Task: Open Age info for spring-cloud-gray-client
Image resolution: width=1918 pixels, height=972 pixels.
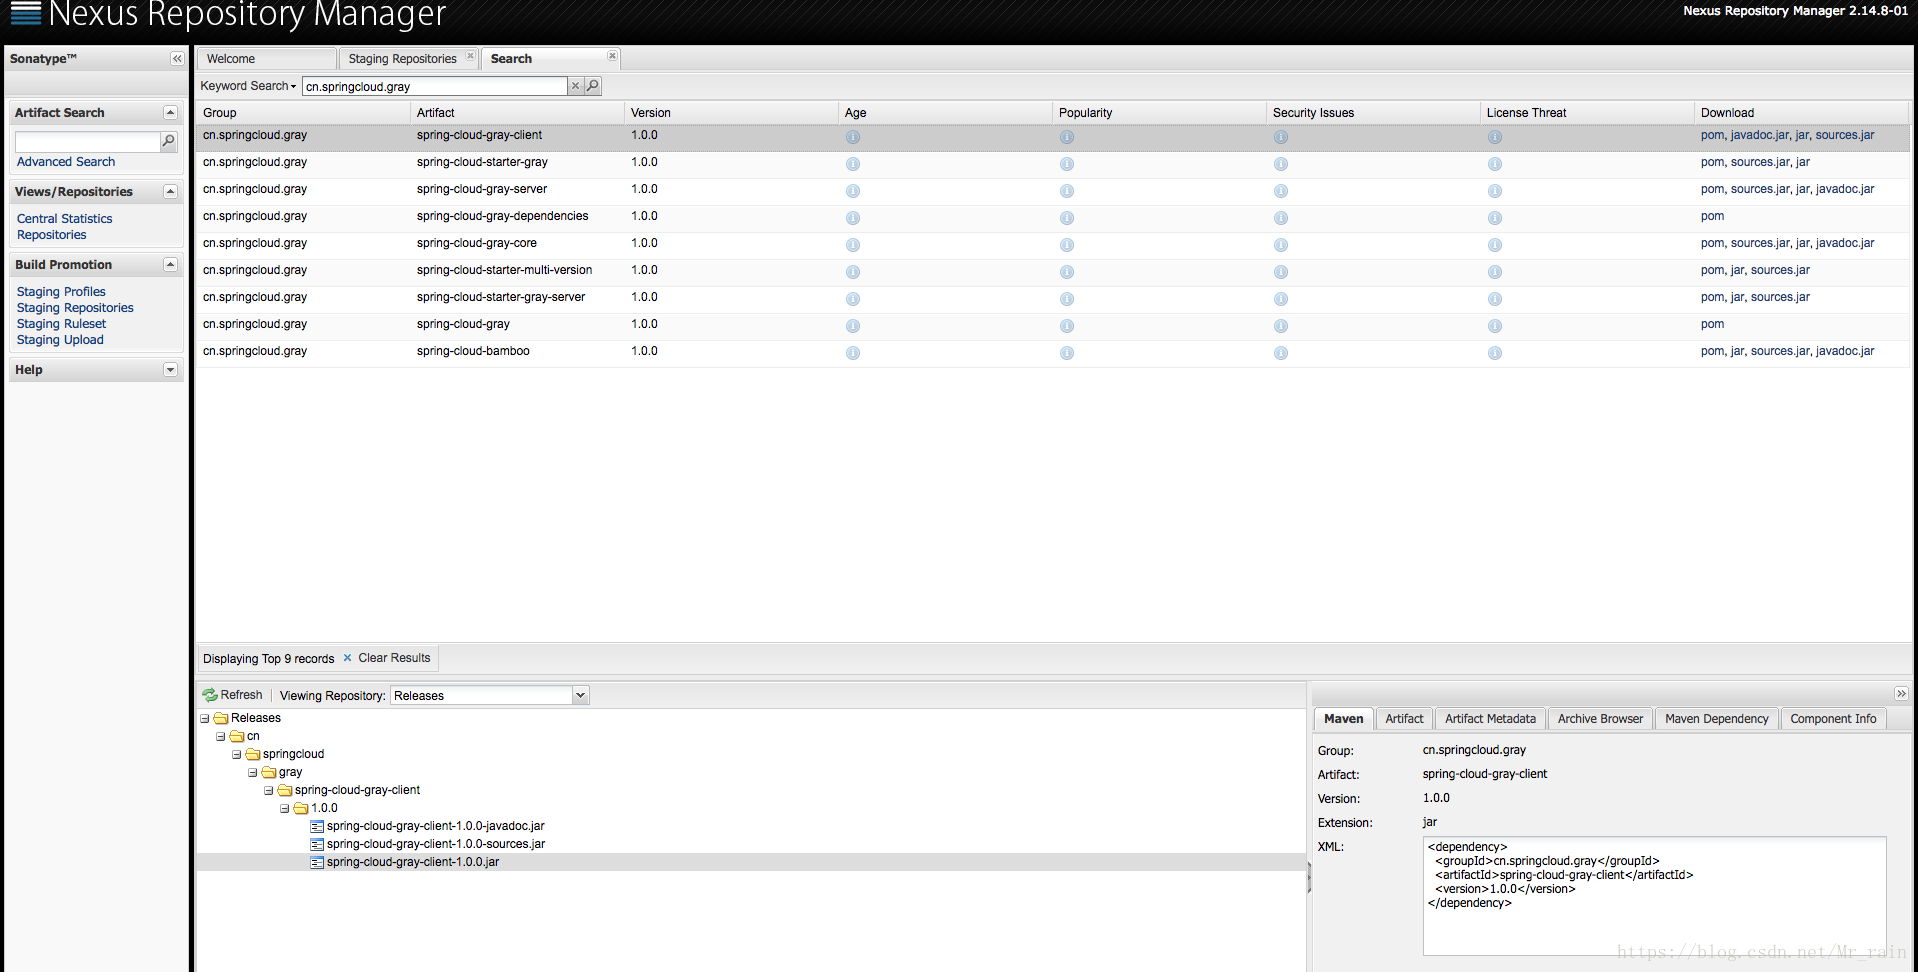Action: point(853,137)
